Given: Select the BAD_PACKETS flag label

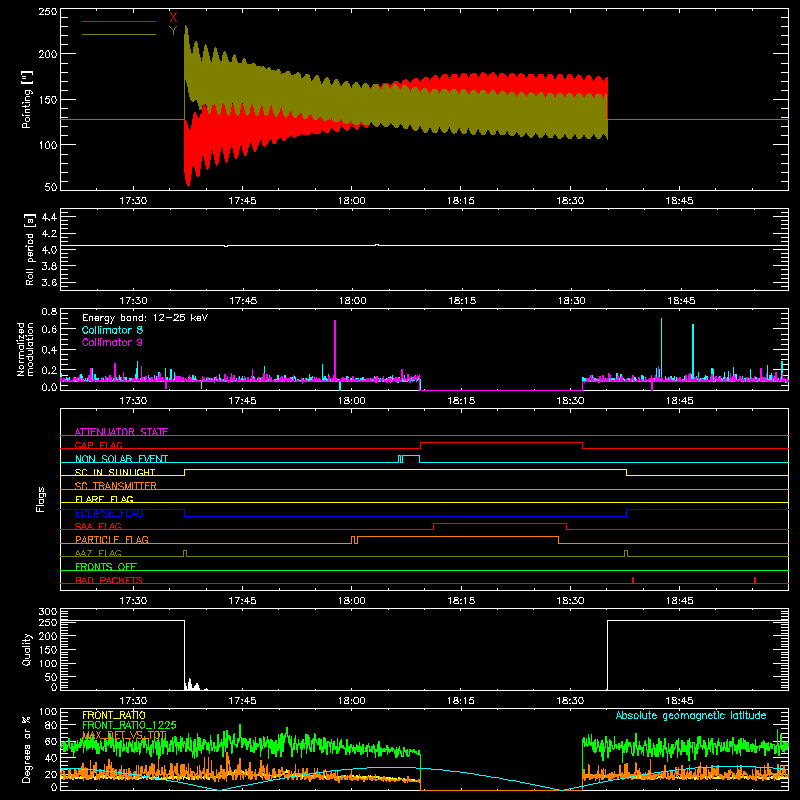Looking at the screenshot, I should (109, 580).
